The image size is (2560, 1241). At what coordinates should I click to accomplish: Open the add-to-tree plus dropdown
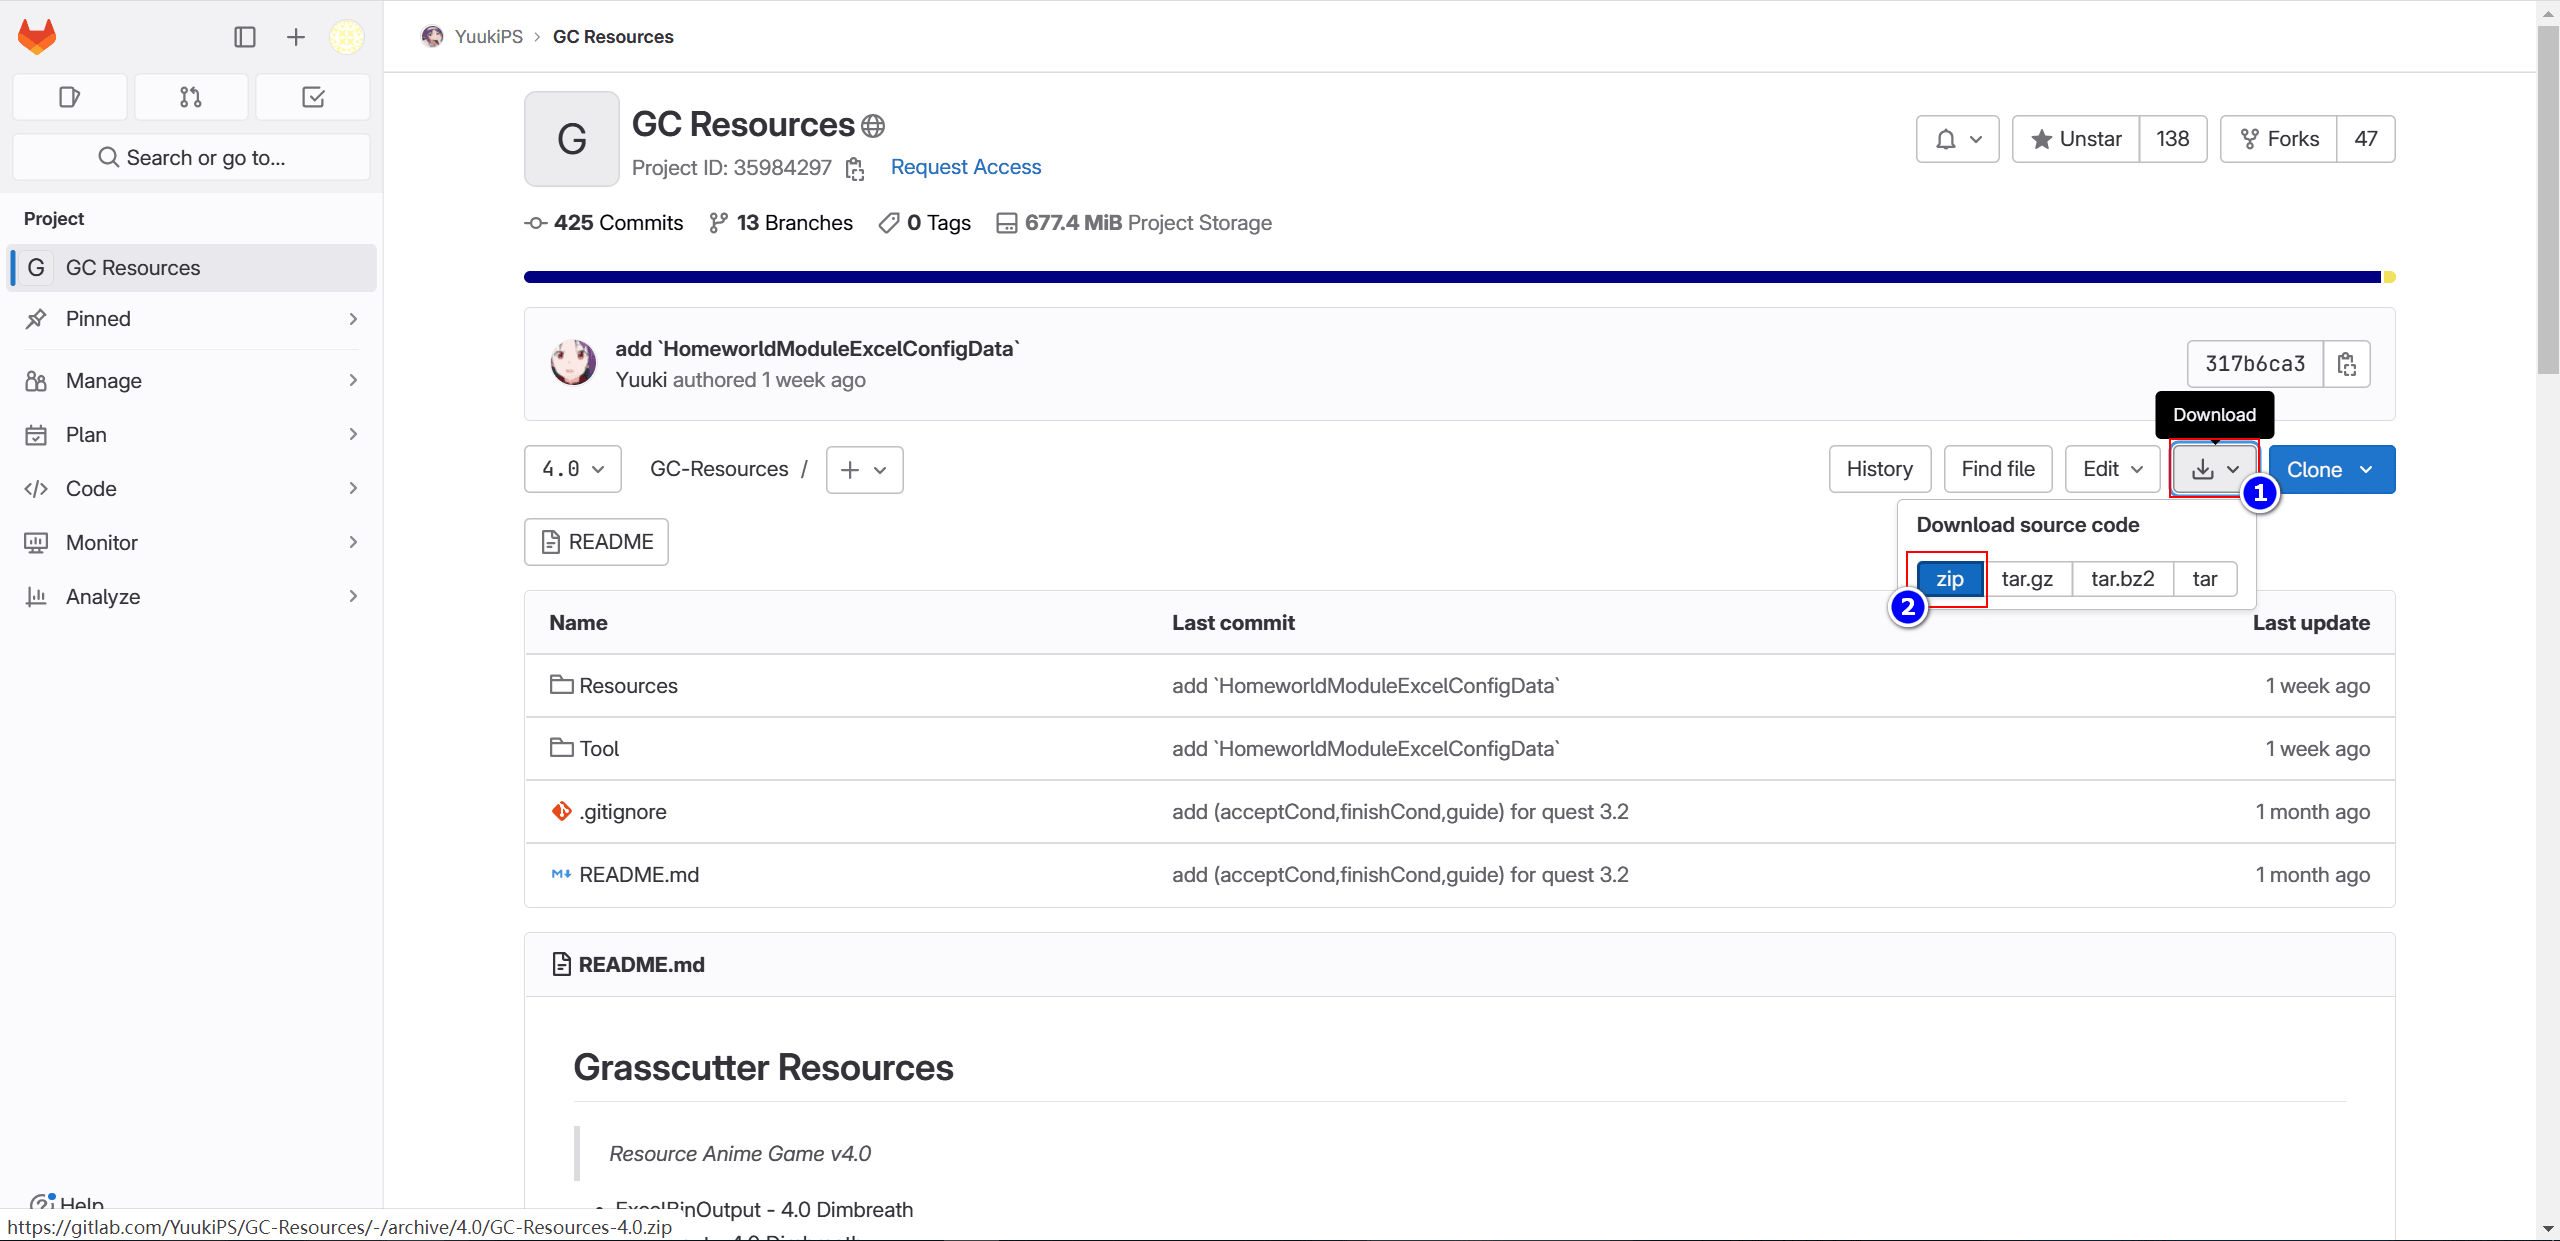[x=864, y=470]
